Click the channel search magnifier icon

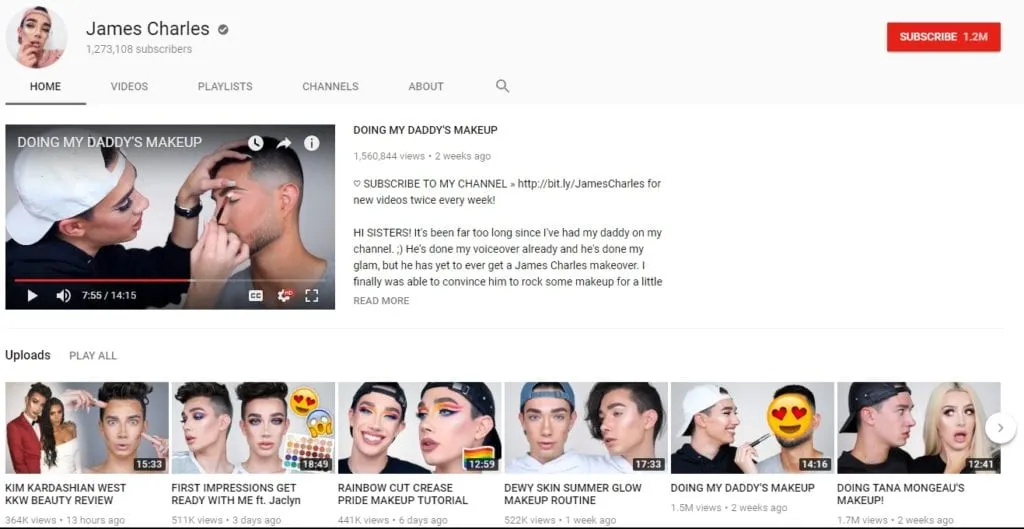tap(502, 86)
